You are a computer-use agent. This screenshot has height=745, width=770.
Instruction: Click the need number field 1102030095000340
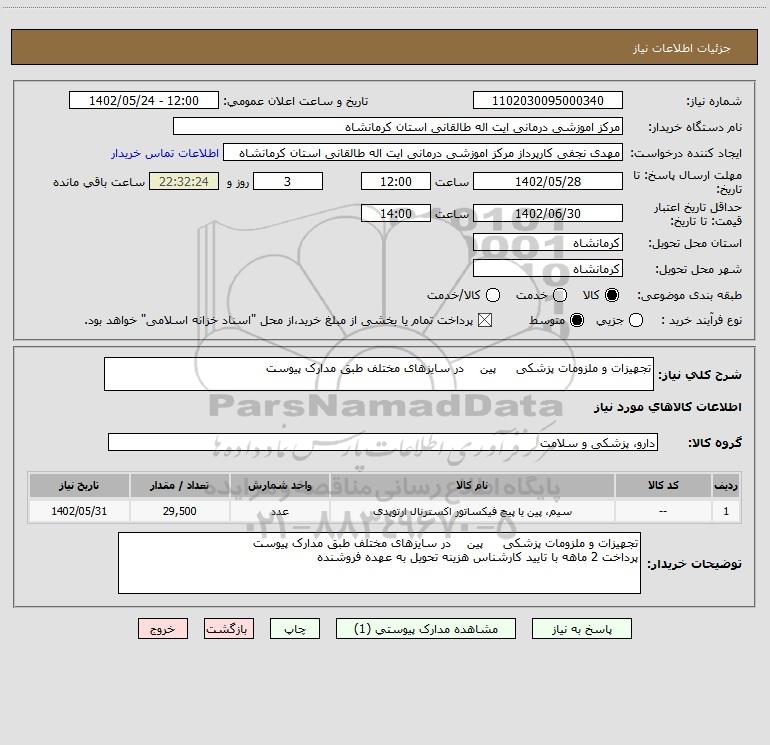[x=548, y=101]
